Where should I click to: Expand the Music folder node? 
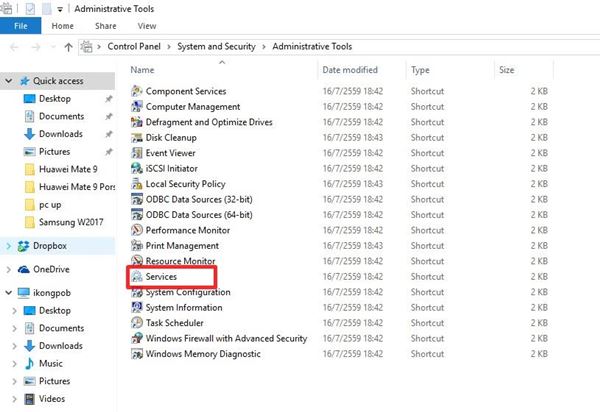pos(15,363)
